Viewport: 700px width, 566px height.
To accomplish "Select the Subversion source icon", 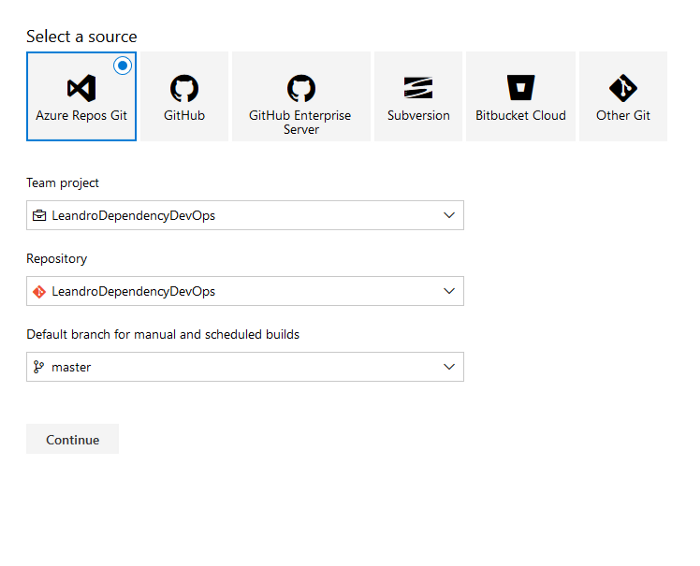I will 418,87.
